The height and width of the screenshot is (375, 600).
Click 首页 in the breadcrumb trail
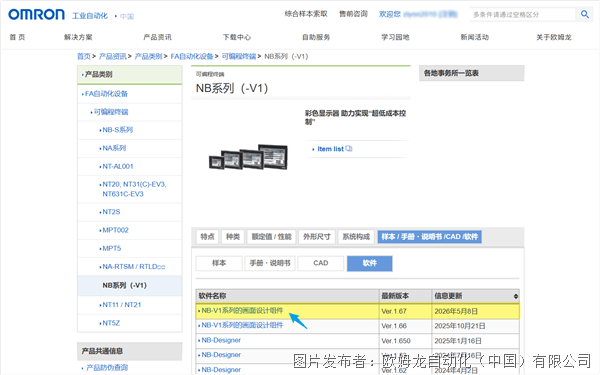coord(84,56)
